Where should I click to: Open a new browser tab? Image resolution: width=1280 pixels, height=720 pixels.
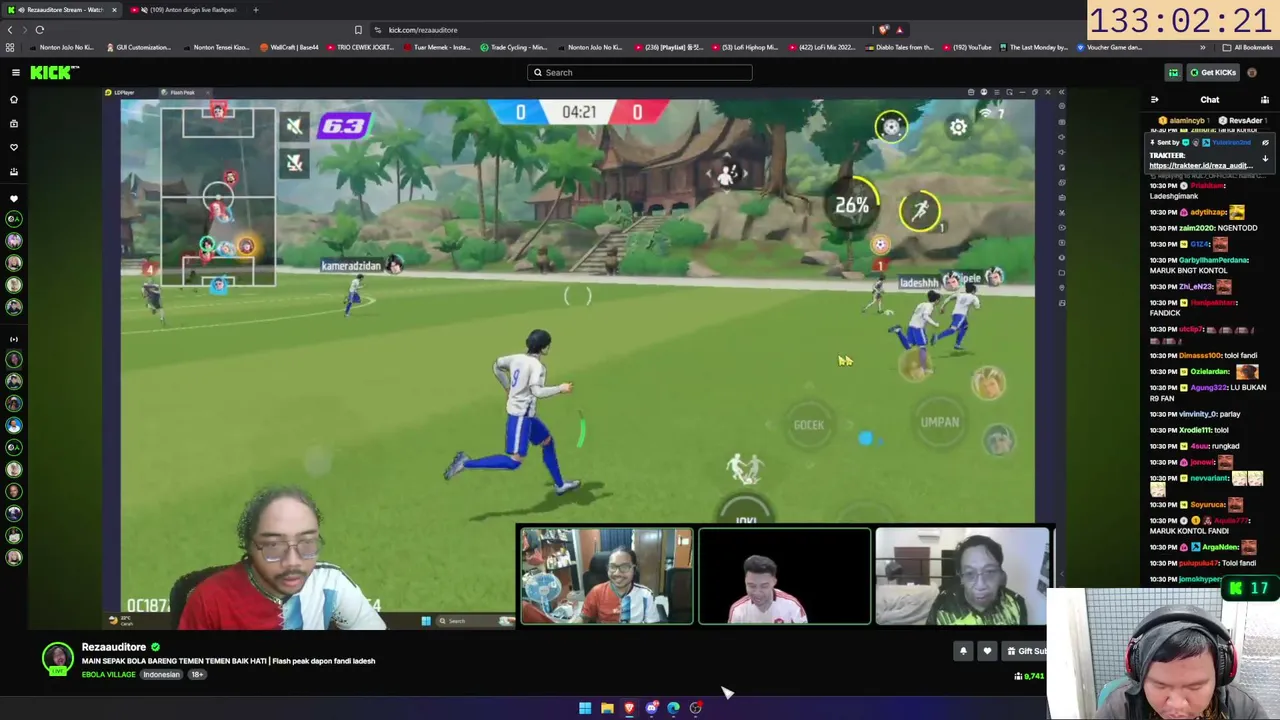pos(255,10)
